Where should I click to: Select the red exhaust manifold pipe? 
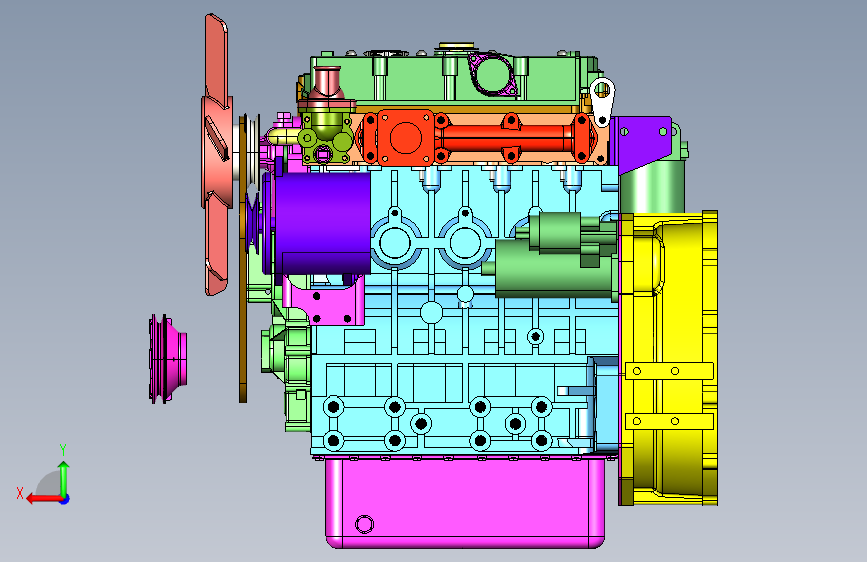pyautogui.click(x=508, y=139)
